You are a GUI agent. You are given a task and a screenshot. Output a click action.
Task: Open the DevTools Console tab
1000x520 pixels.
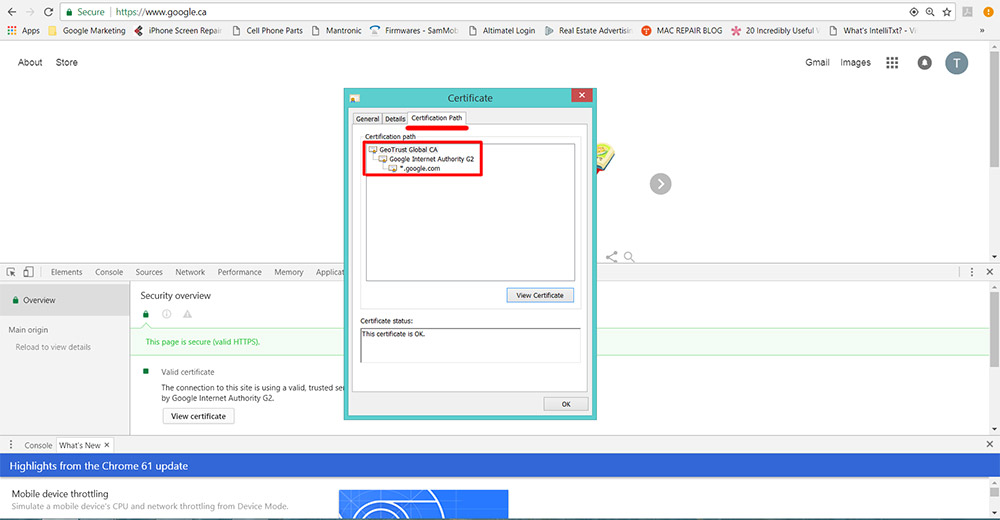[x=109, y=272]
